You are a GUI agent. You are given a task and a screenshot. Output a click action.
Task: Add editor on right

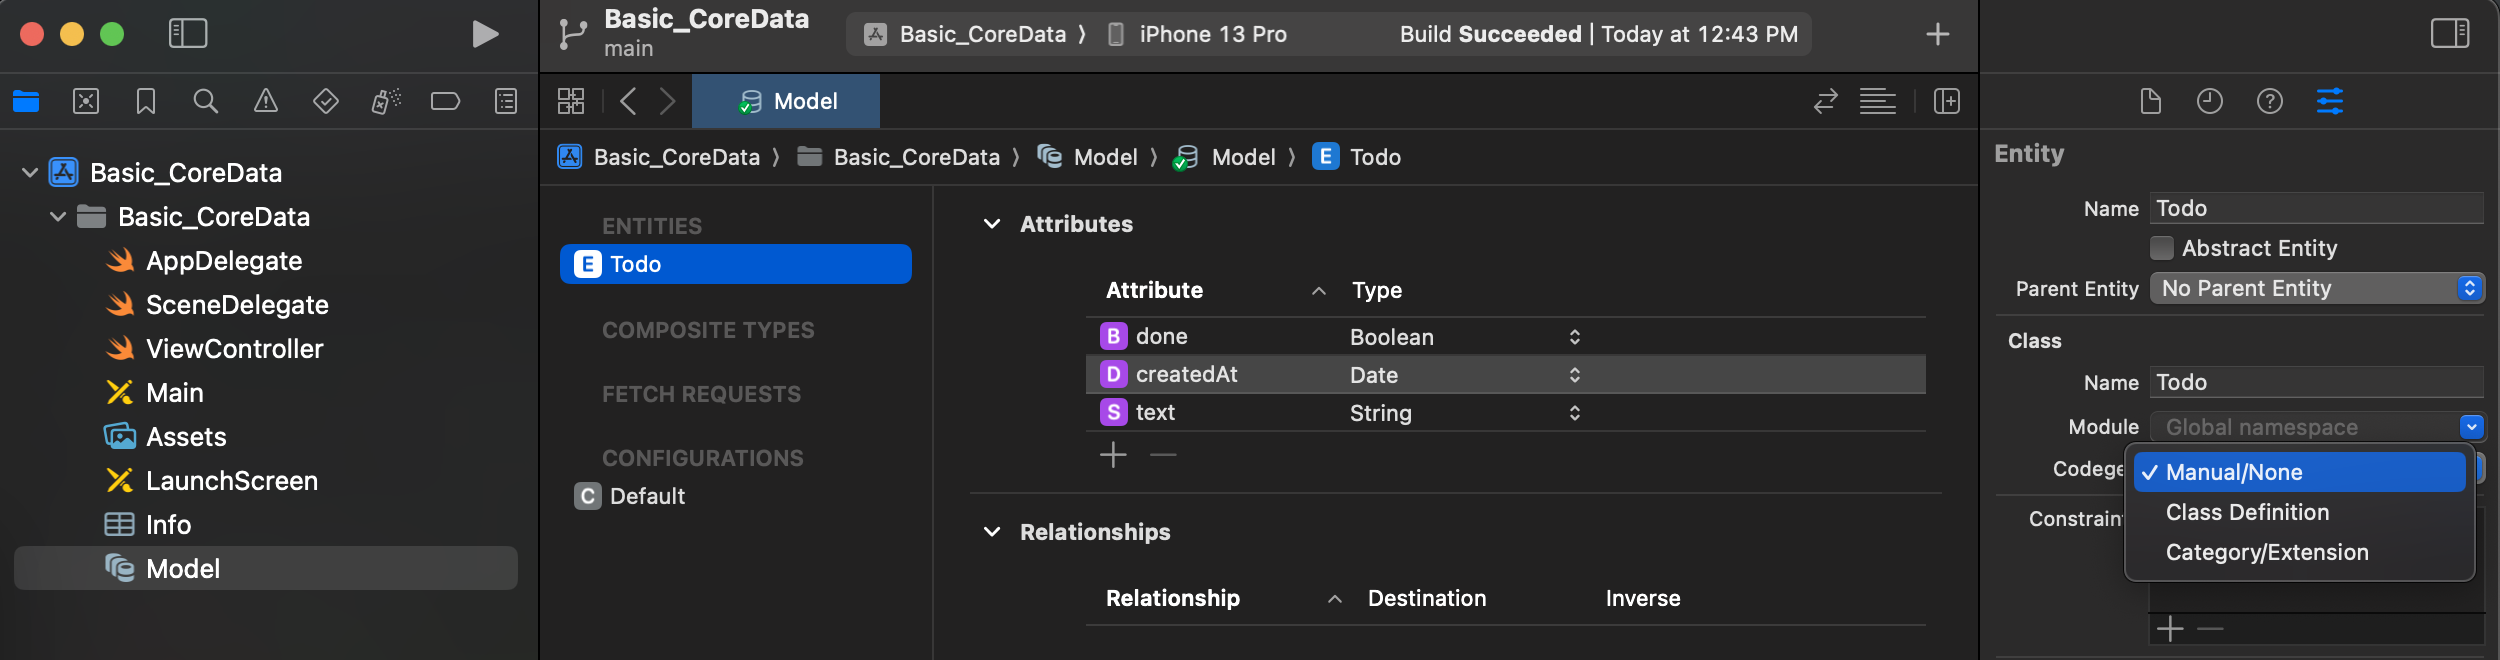(x=1947, y=101)
